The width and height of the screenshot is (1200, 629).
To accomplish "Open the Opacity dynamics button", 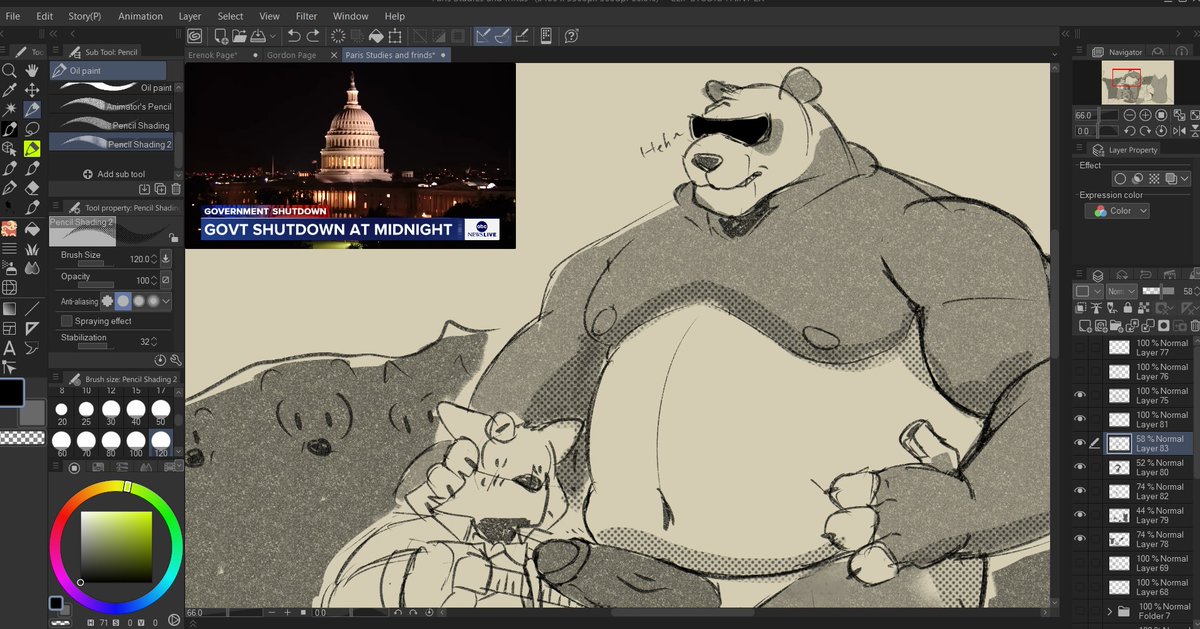I will click(166, 280).
